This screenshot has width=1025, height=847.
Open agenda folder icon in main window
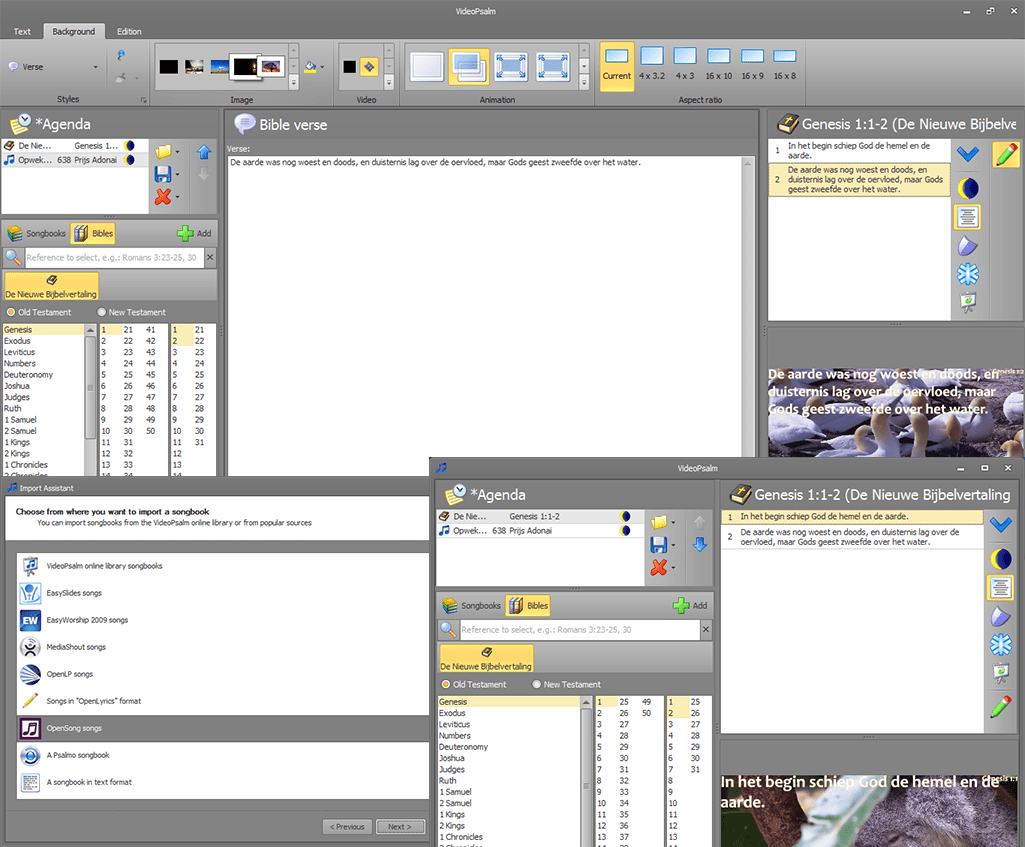pyautogui.click(x=163, y=152)
